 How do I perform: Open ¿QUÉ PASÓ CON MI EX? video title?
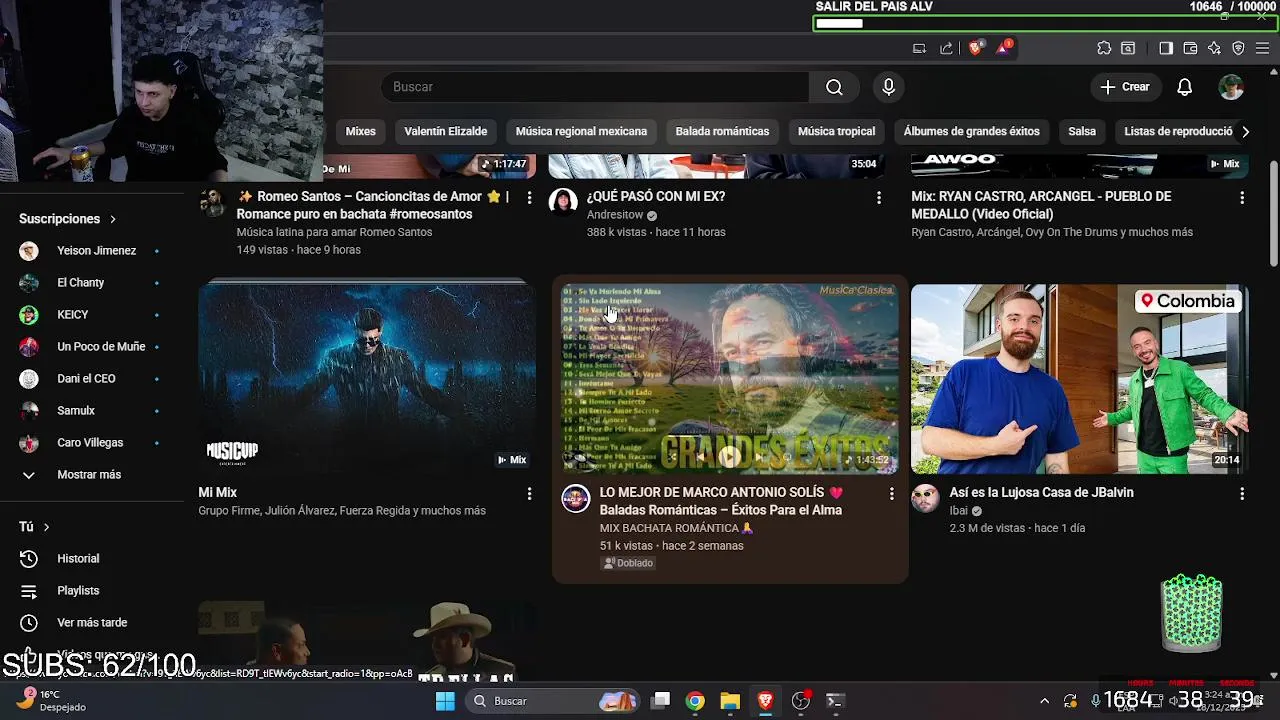656,197
